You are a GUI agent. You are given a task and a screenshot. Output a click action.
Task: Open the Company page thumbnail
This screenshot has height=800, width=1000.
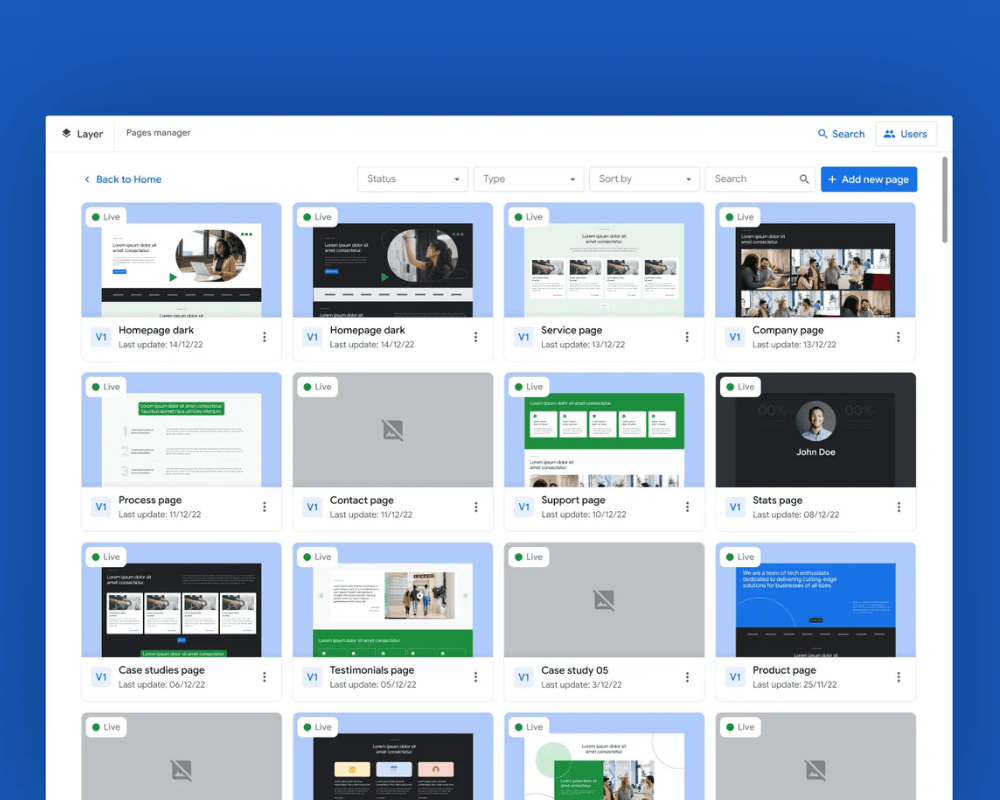click(x=815, y=260)
